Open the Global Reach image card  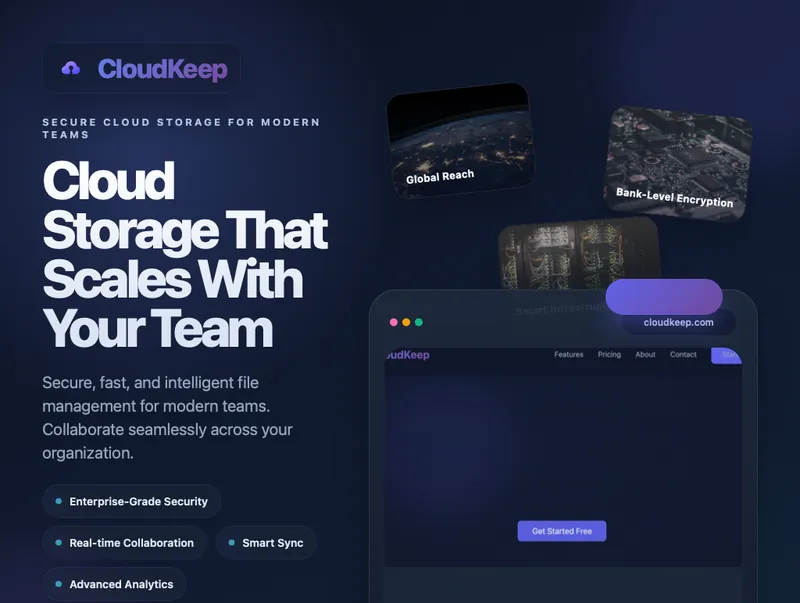(461, 140)
